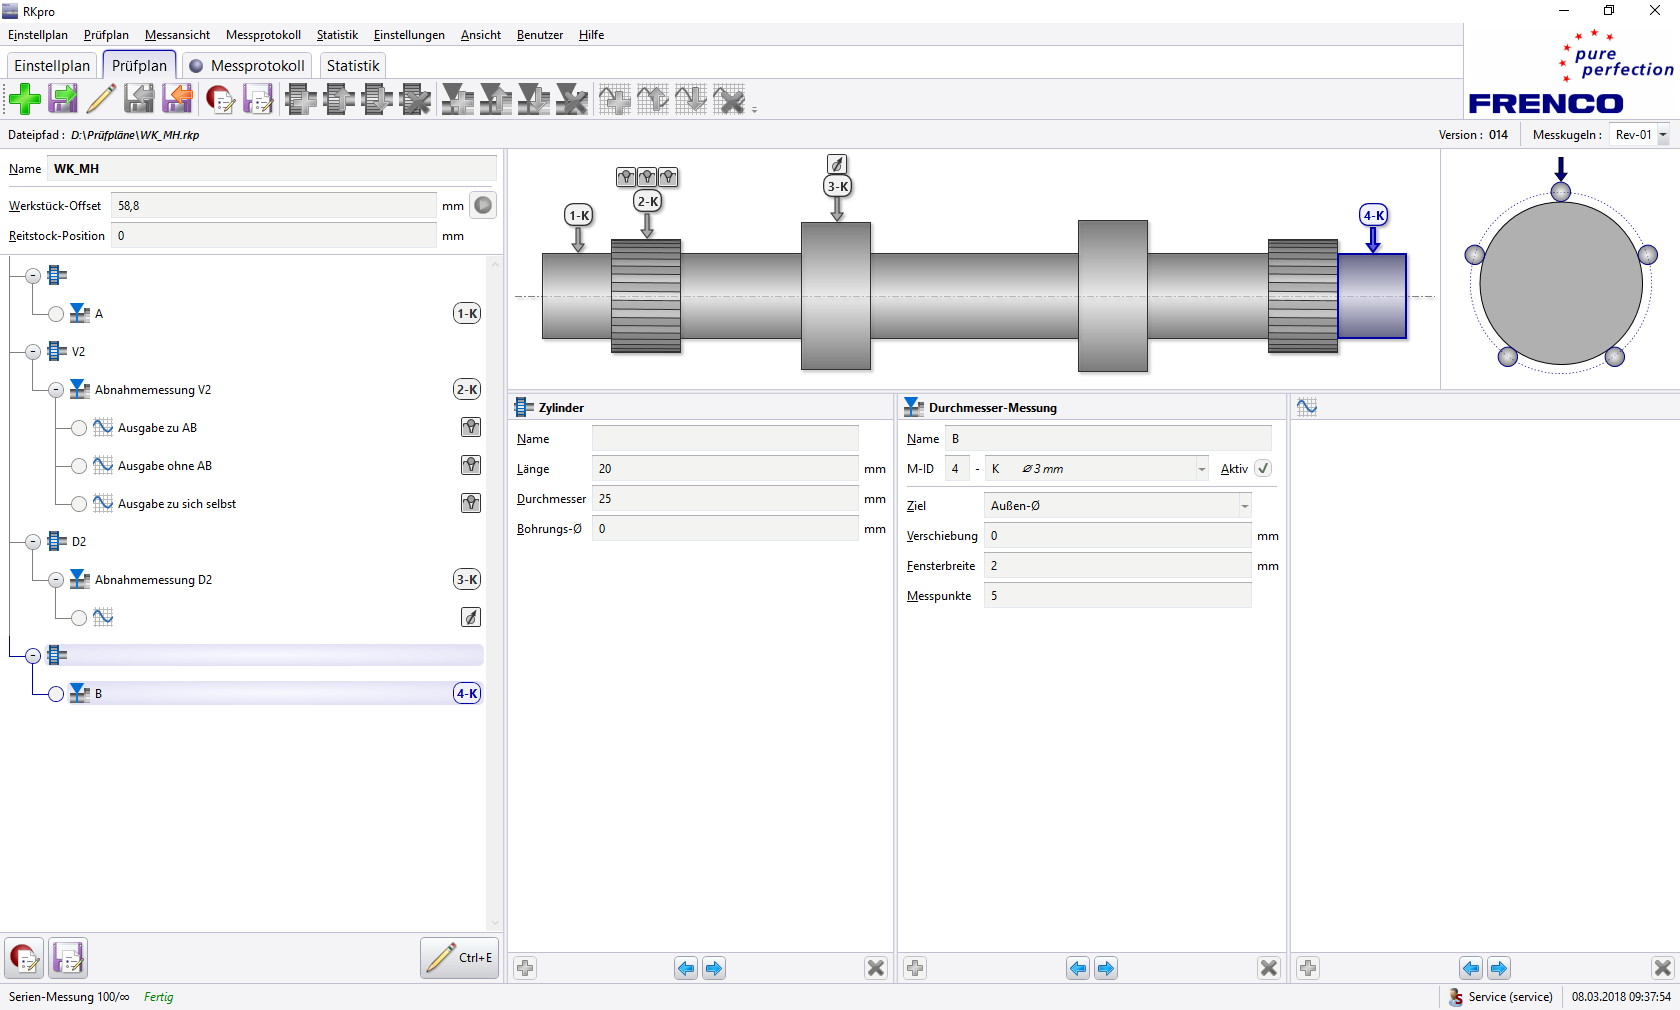Click the Länge input field
This screenshot has height=1010, width=1680.
725,469
